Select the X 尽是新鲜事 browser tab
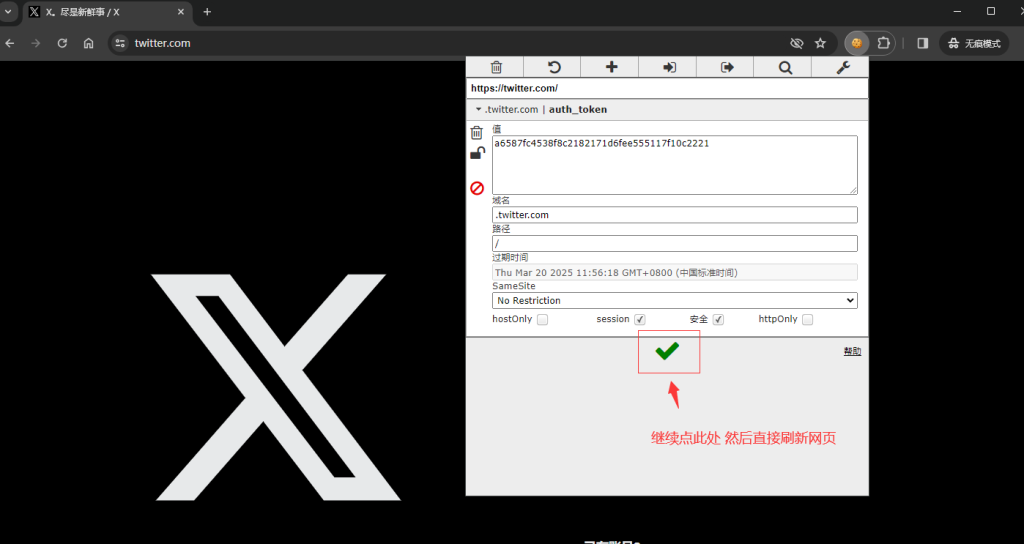1024x544 pixels. coord(107,12)
